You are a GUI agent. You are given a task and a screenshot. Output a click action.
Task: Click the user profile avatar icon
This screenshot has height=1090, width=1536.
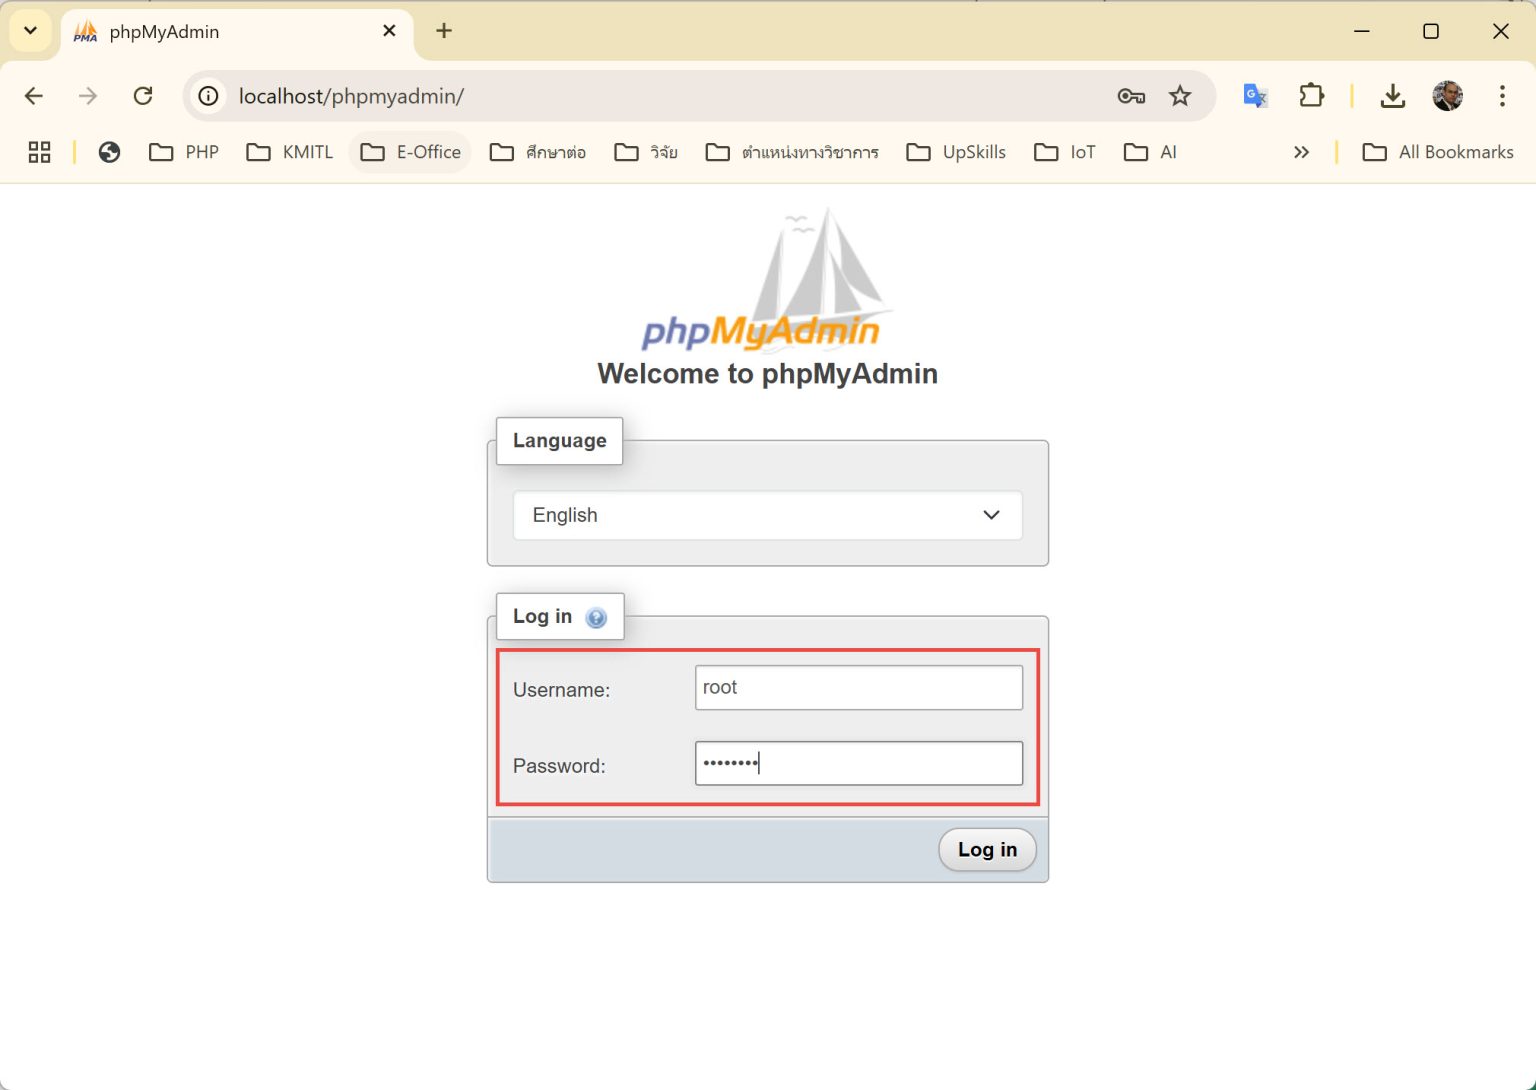click(x=1447, y=96)
